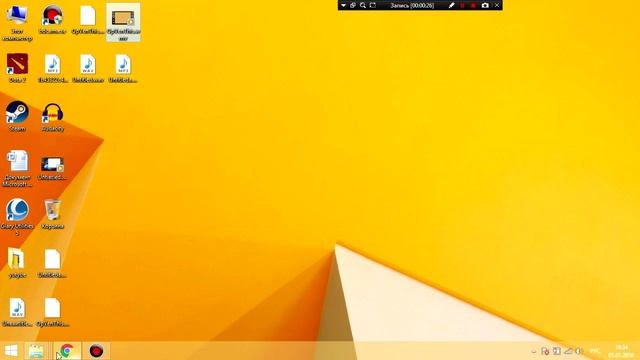
Task: Open the volume speaker tray icon
Action: pyautogui.click(x=579, y=351)
